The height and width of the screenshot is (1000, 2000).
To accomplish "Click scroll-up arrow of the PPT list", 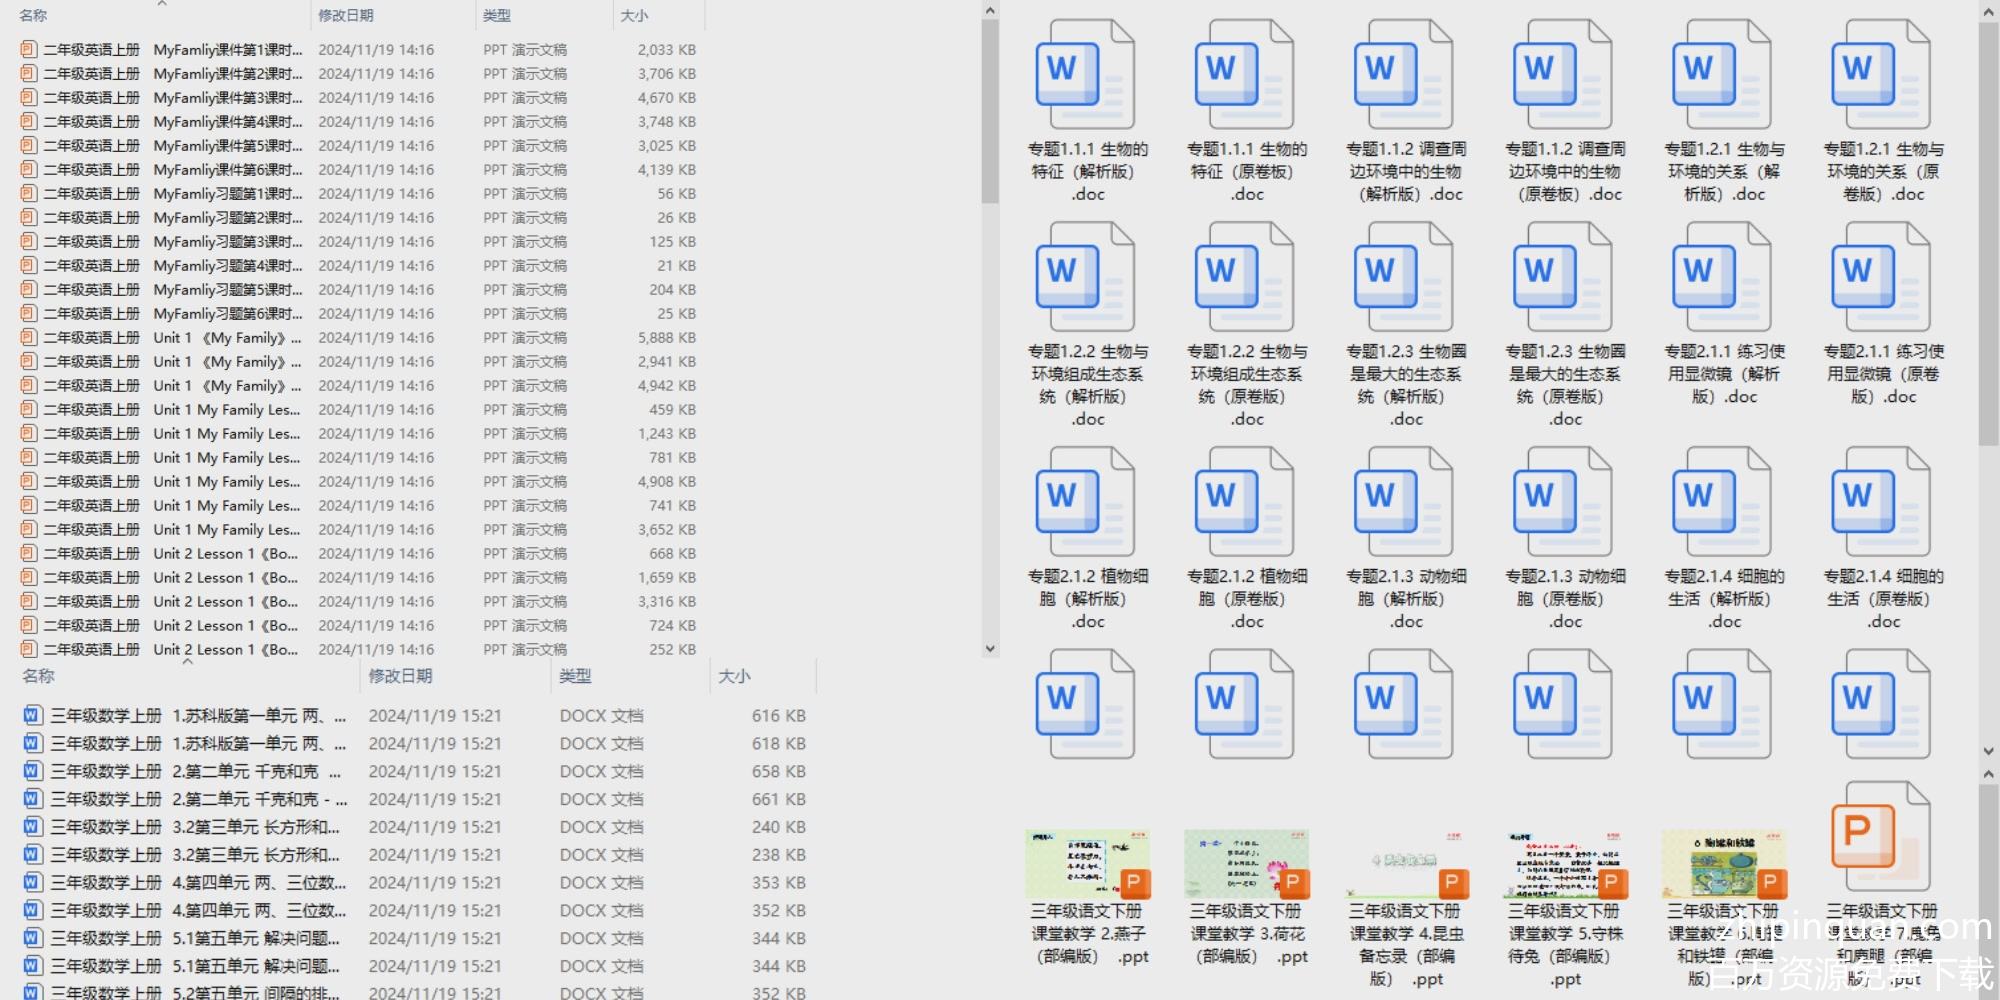I will (990, 10).
